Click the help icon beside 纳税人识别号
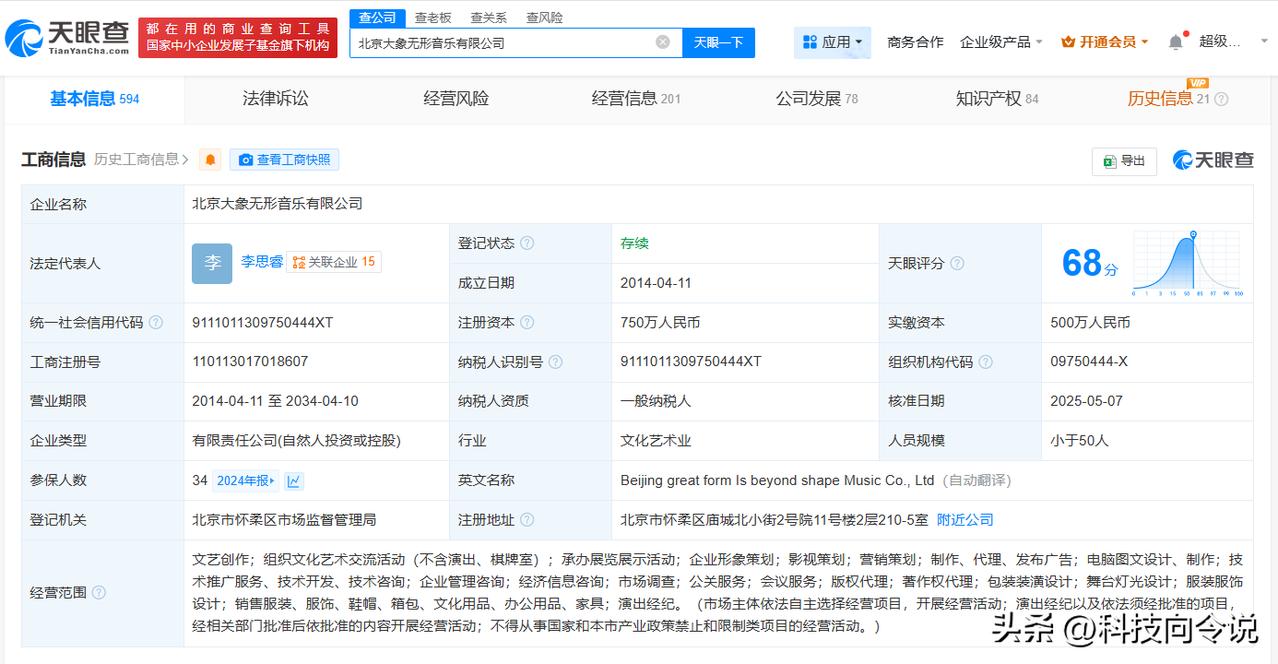Image resolution: width=1278 pixels, height=664 pixels. point(556,362)
